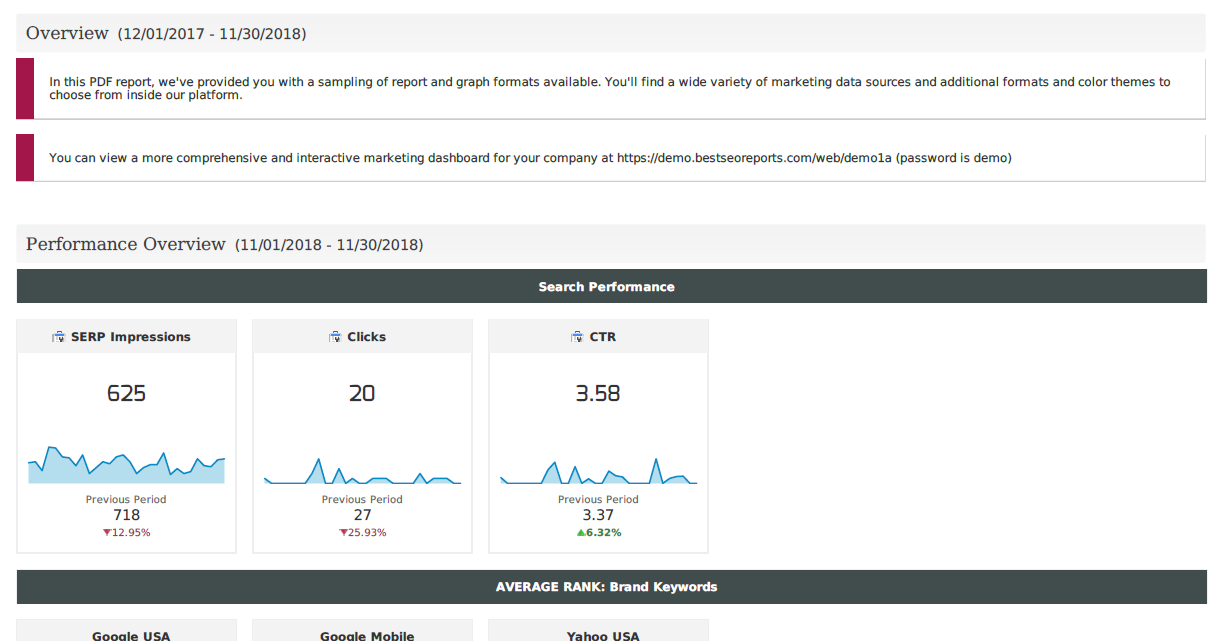Click the Overview section heading
The width and height of the screenshot is (1222, 641).
pos(67,34)
